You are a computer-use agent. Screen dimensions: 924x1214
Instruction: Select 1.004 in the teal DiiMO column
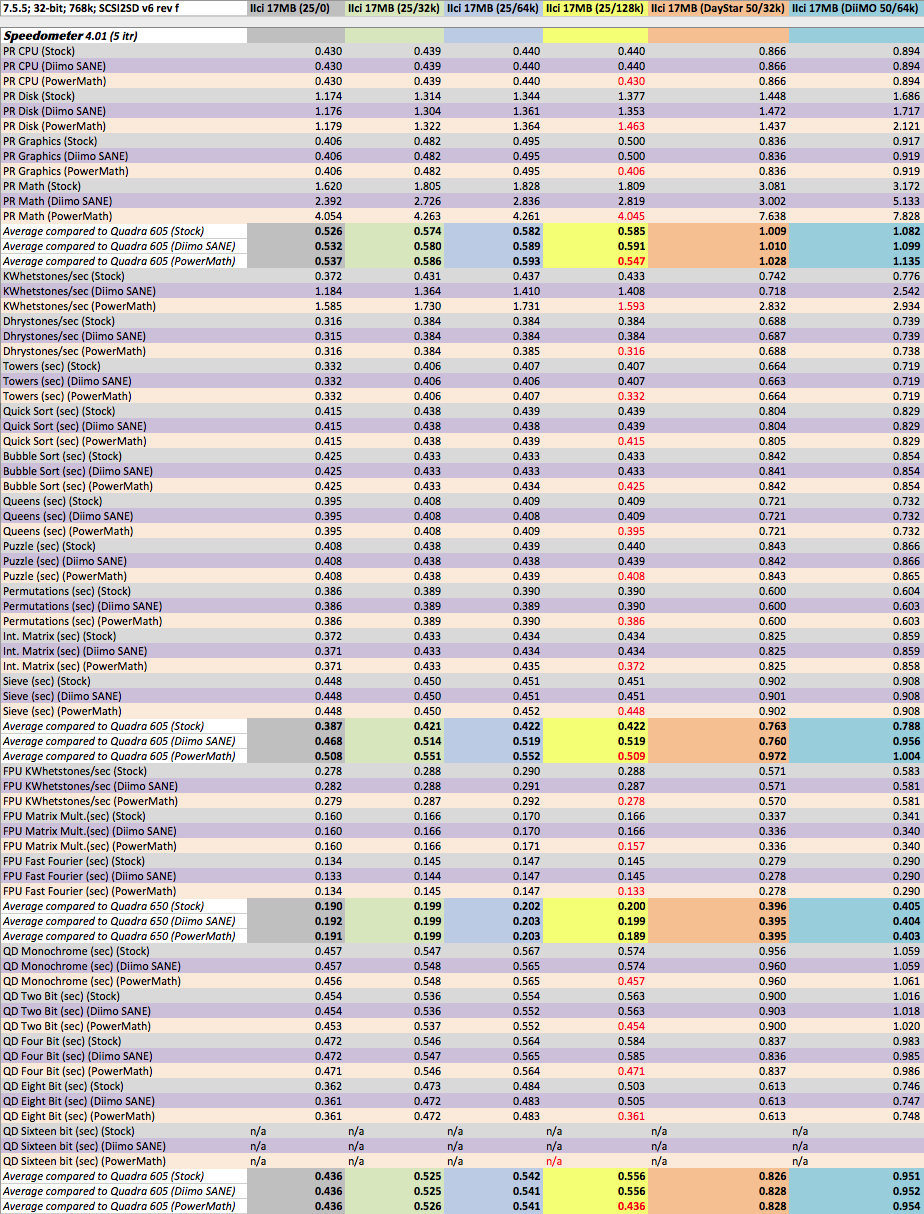[x=904, y=755]
